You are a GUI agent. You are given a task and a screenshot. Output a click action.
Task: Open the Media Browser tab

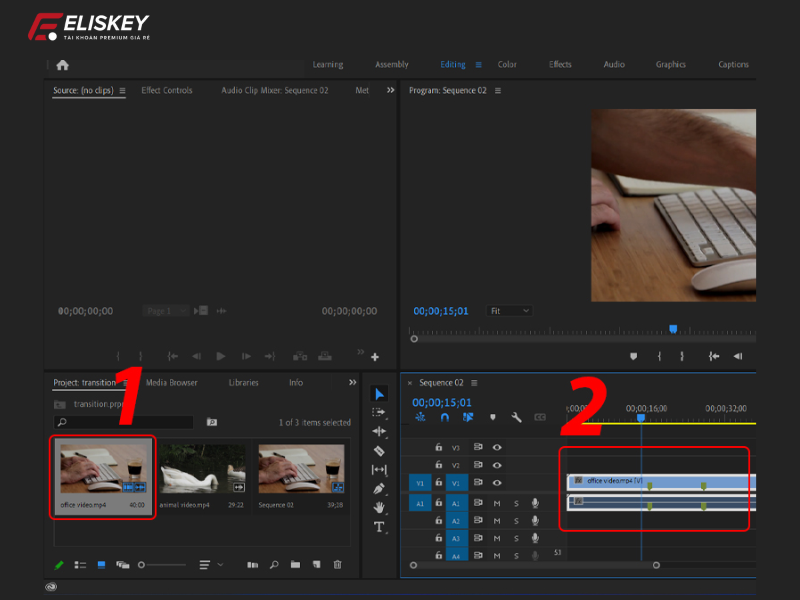171,382
